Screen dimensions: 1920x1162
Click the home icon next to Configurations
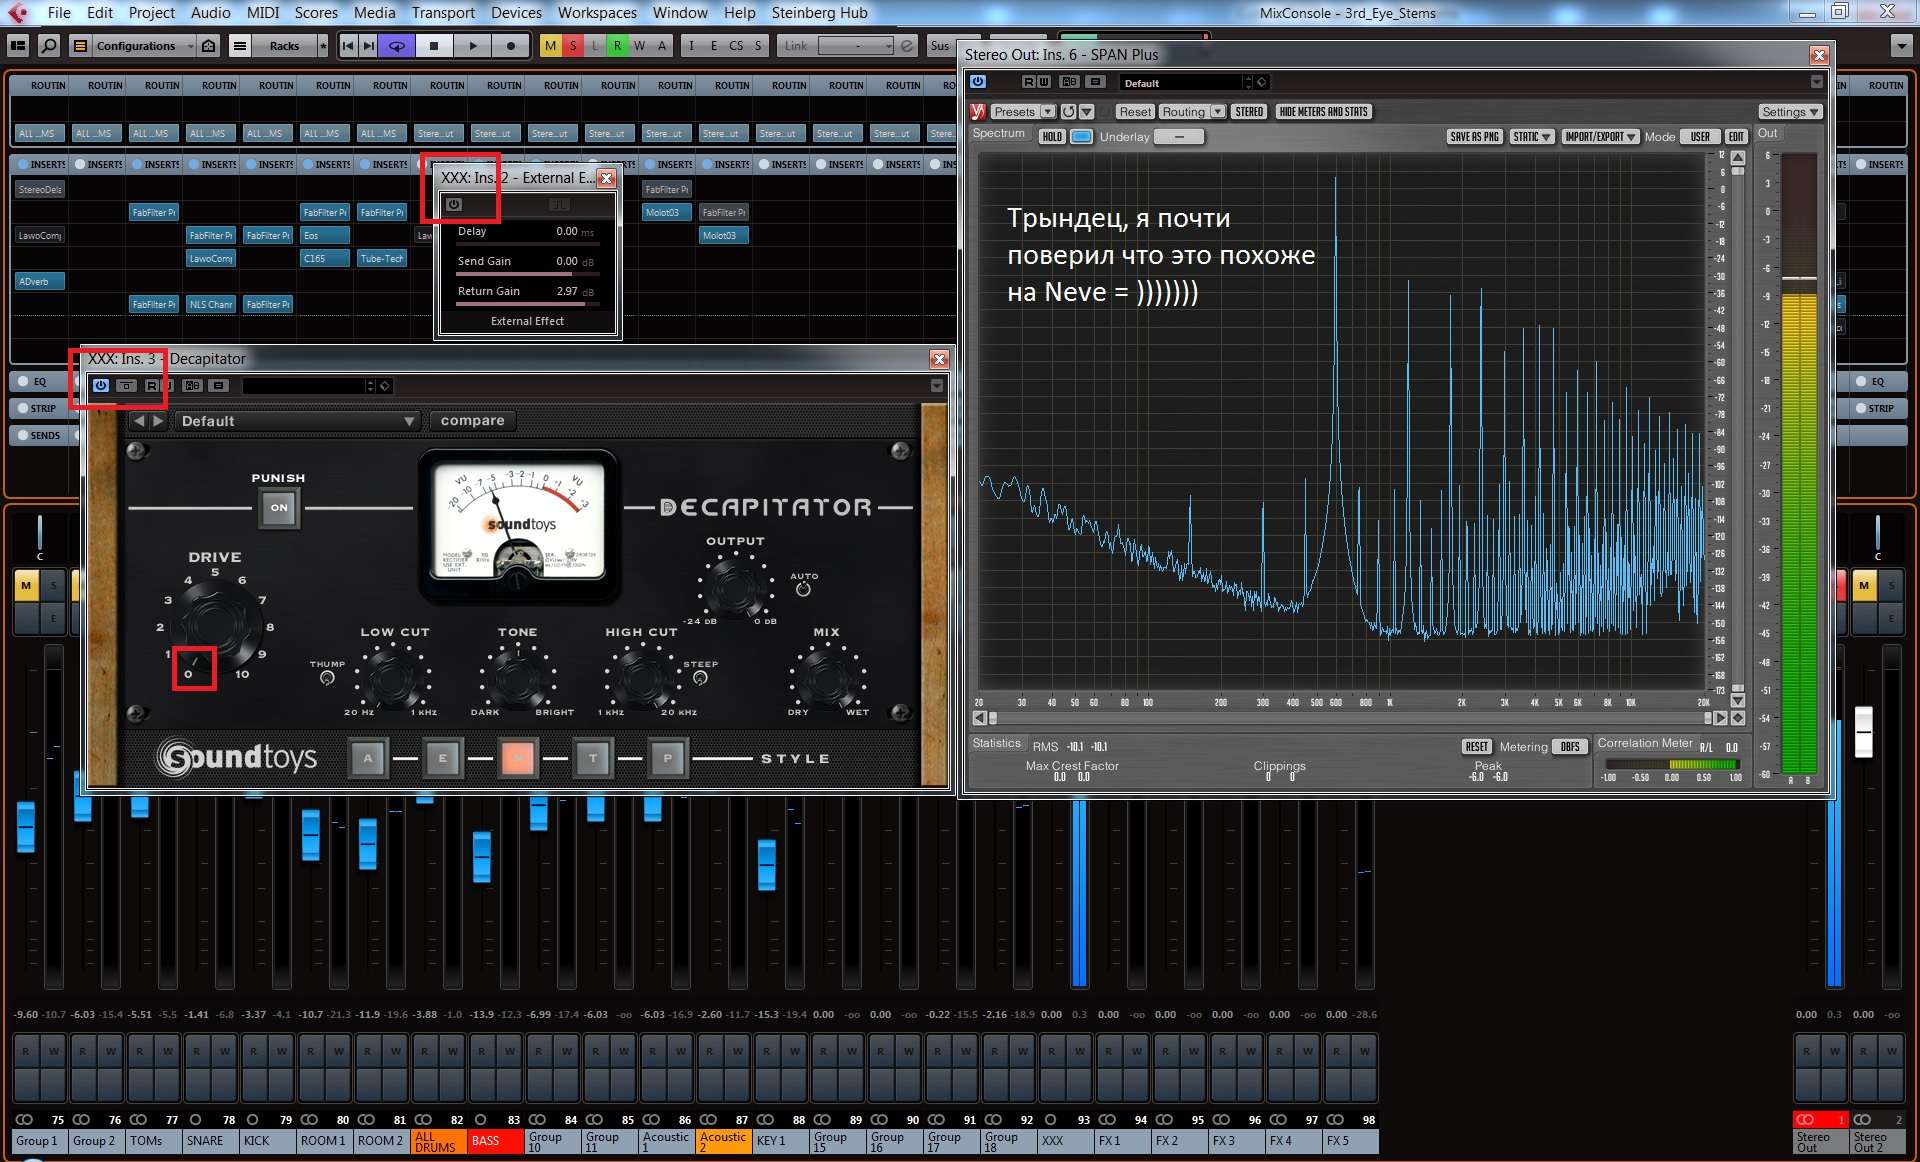[x=208, y=46]
